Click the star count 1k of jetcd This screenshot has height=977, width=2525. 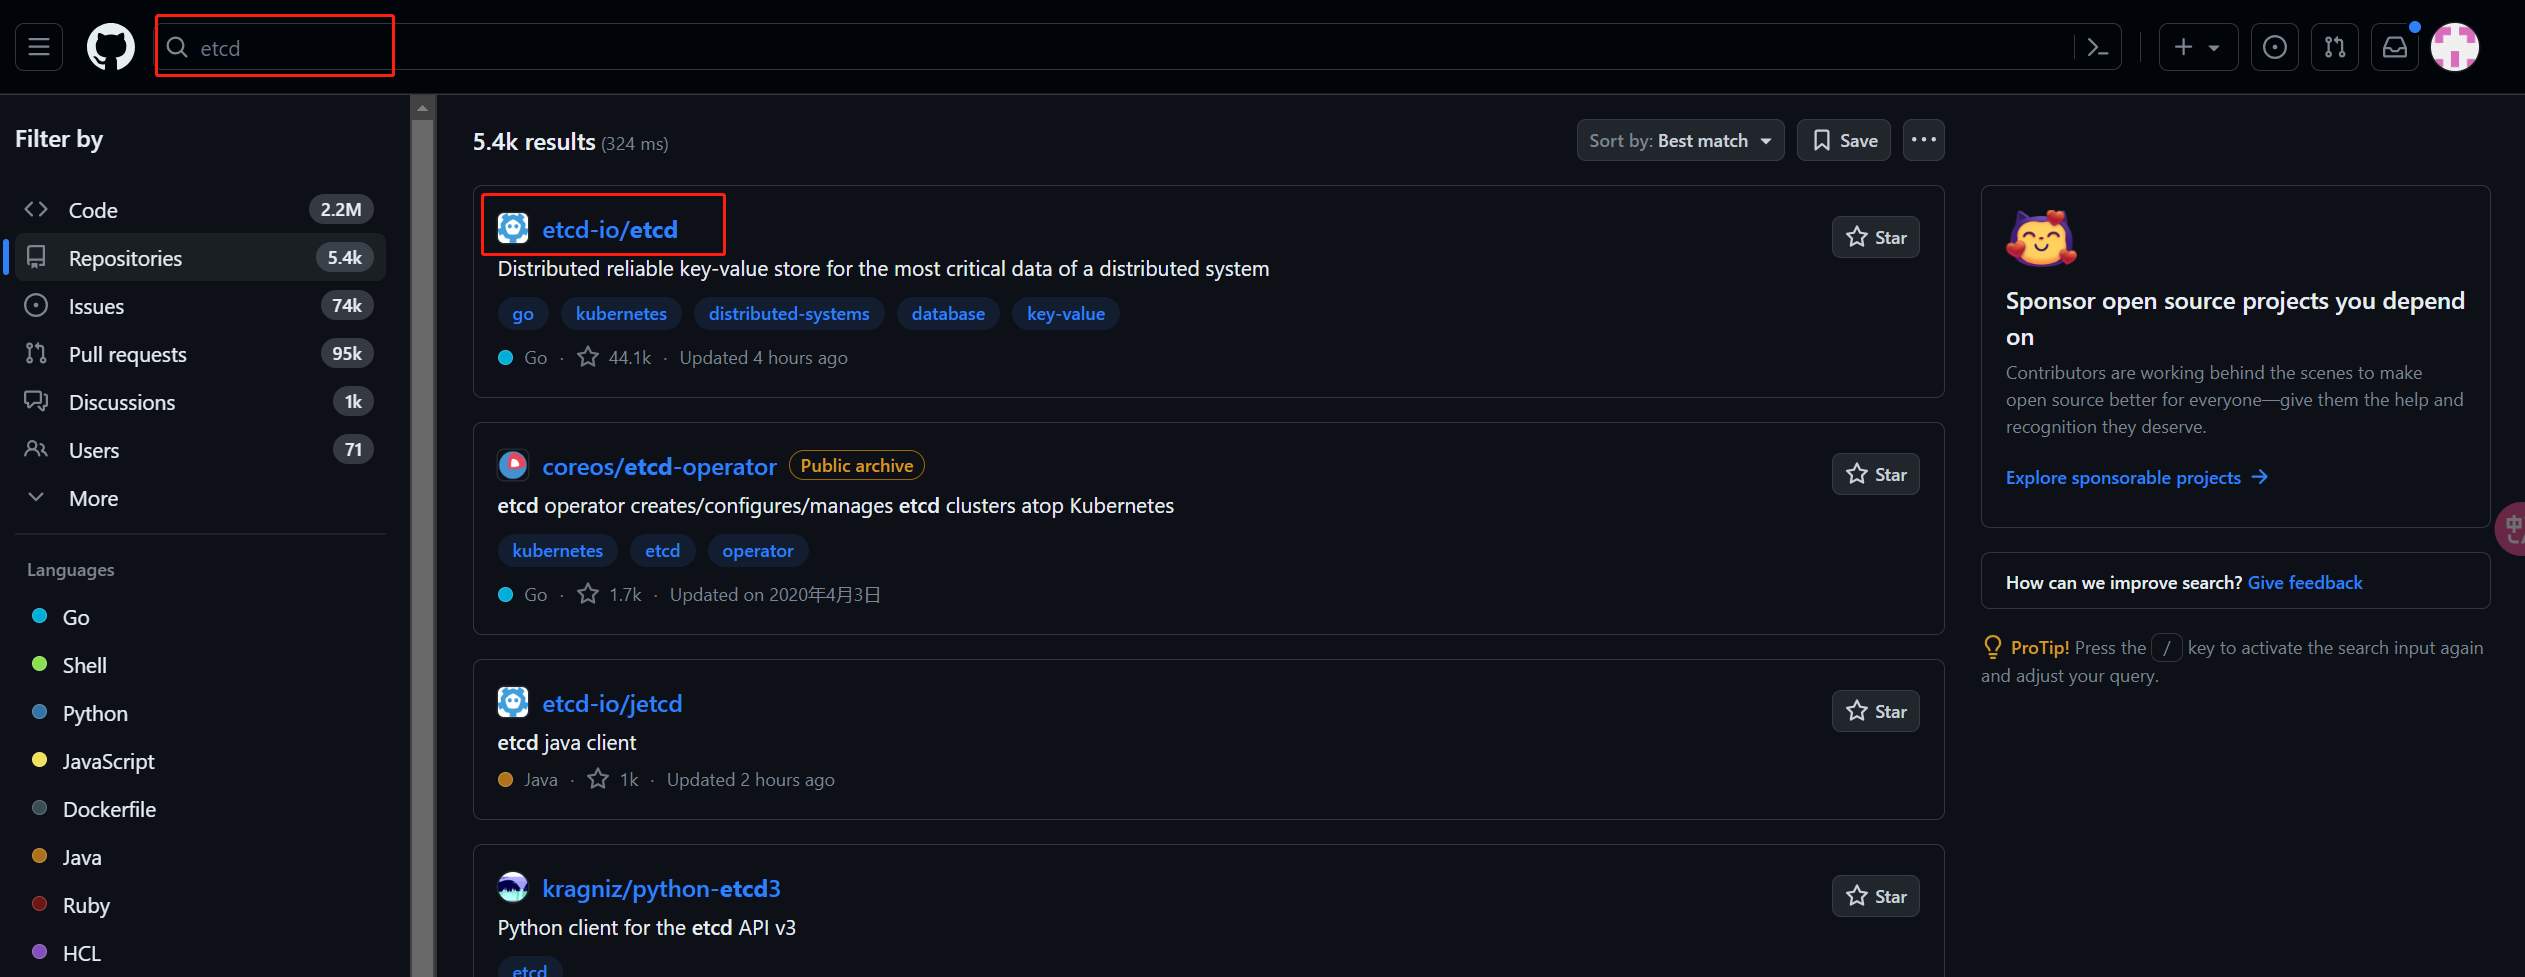pos(613,779)
